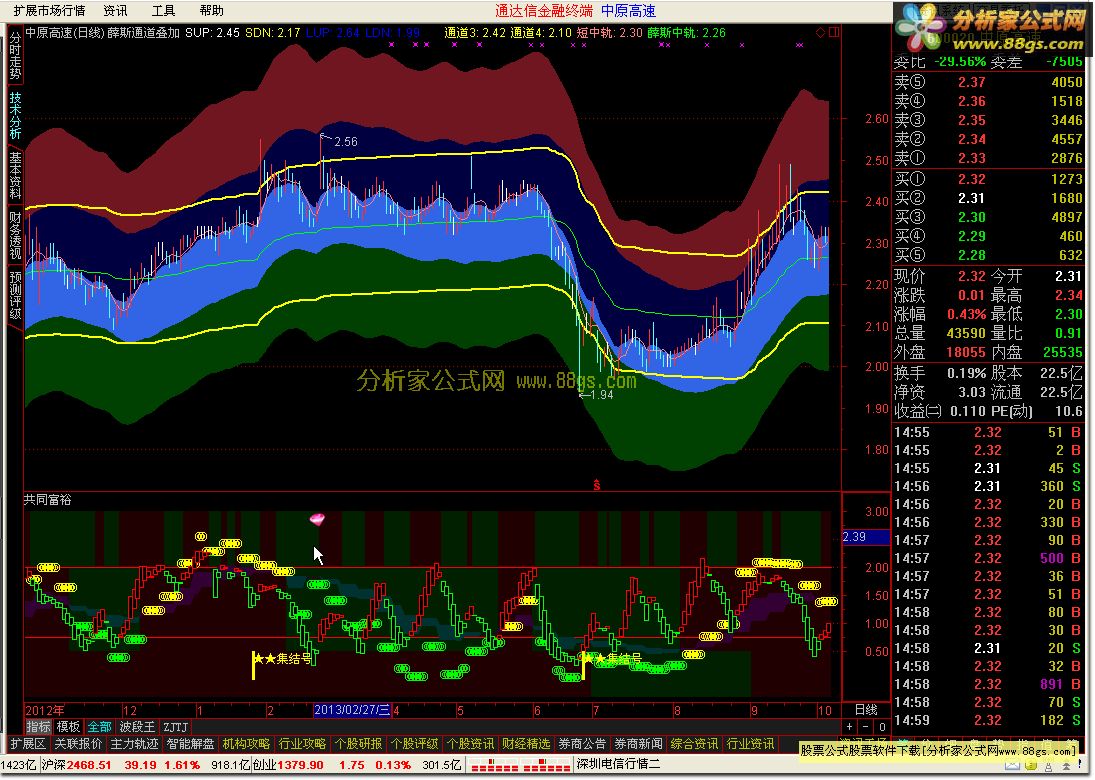Open the 扩展区 bottom tab
The height and width of the screenshot is (780, 1095).
(x=28, y=744)
